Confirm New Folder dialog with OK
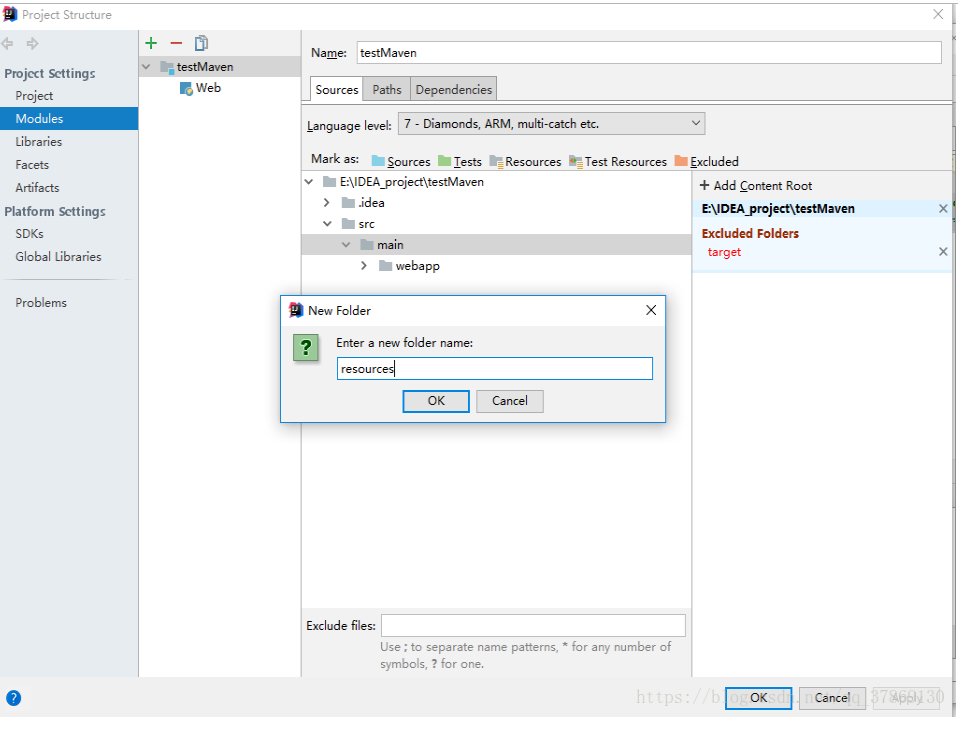958x729 pixels. click(x=436, y=401)
